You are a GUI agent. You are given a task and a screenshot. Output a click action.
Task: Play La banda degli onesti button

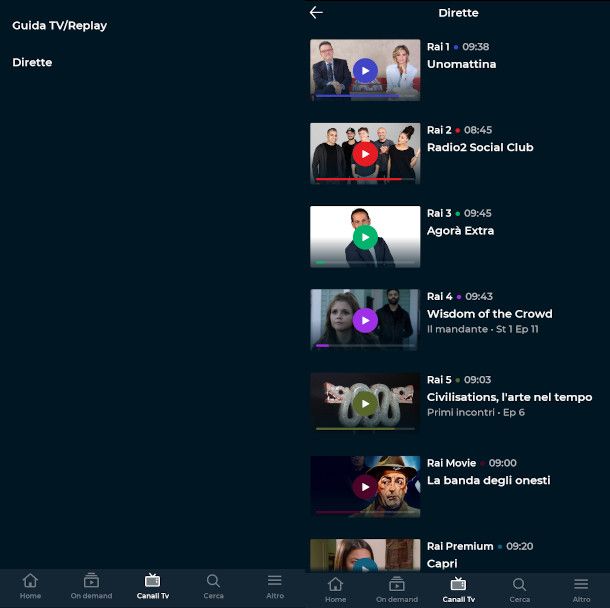point(365,487)
